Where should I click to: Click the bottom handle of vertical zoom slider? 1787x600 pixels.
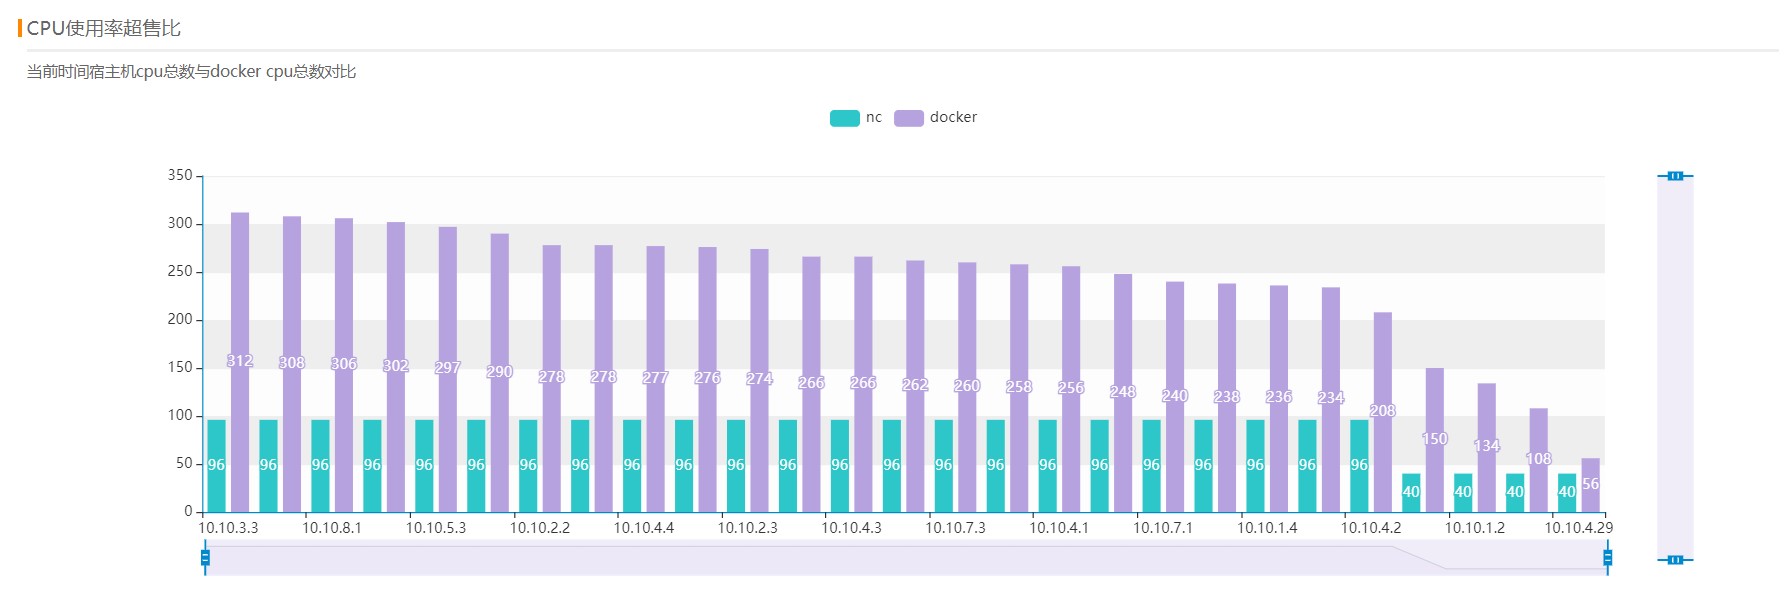click(1675, 560)
